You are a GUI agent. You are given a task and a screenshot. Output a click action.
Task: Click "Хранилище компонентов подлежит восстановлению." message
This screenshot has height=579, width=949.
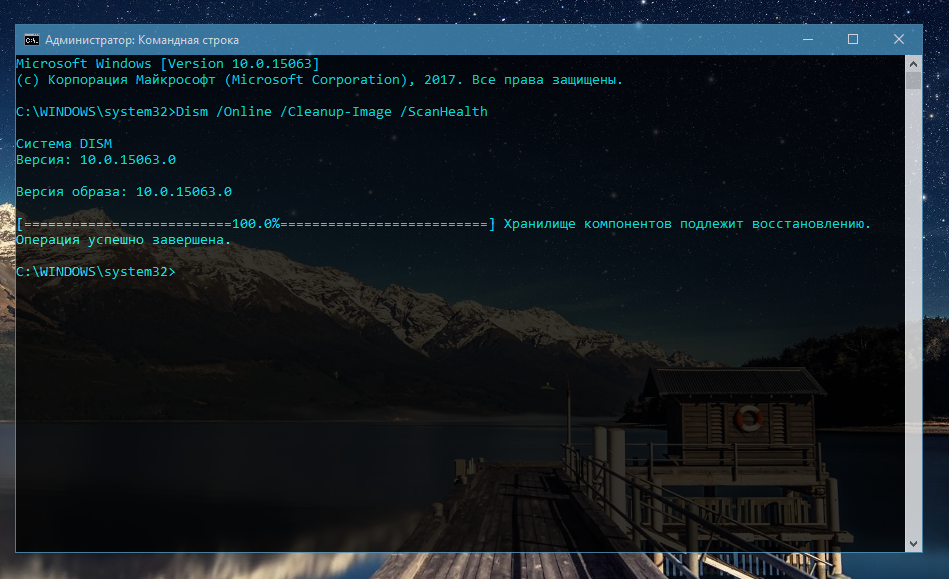click(x=687, y=224)
